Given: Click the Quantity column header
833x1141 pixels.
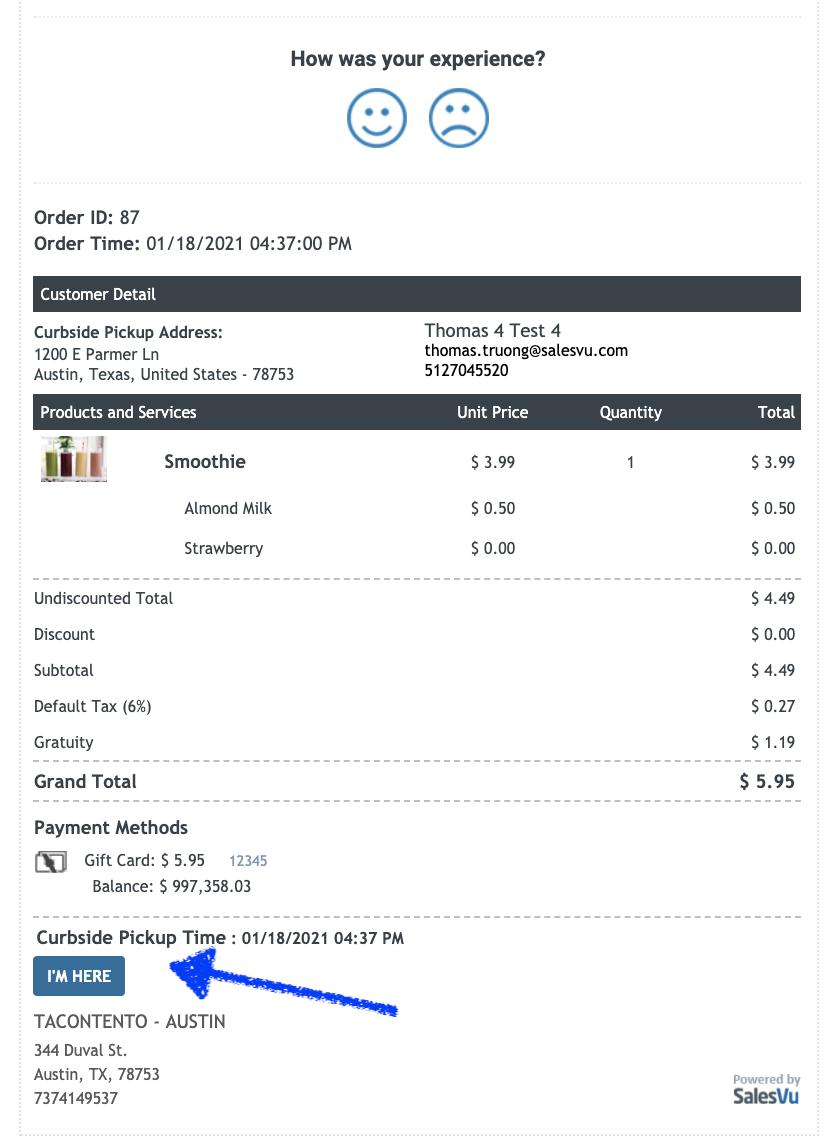Looking at the screenshot, I should (630, 412).
